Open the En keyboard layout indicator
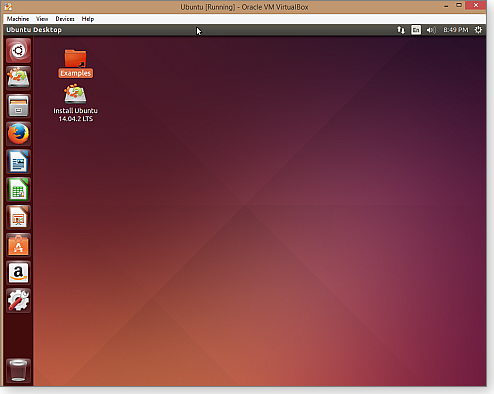This screenshot has width=494, height=394. point(416,30)
